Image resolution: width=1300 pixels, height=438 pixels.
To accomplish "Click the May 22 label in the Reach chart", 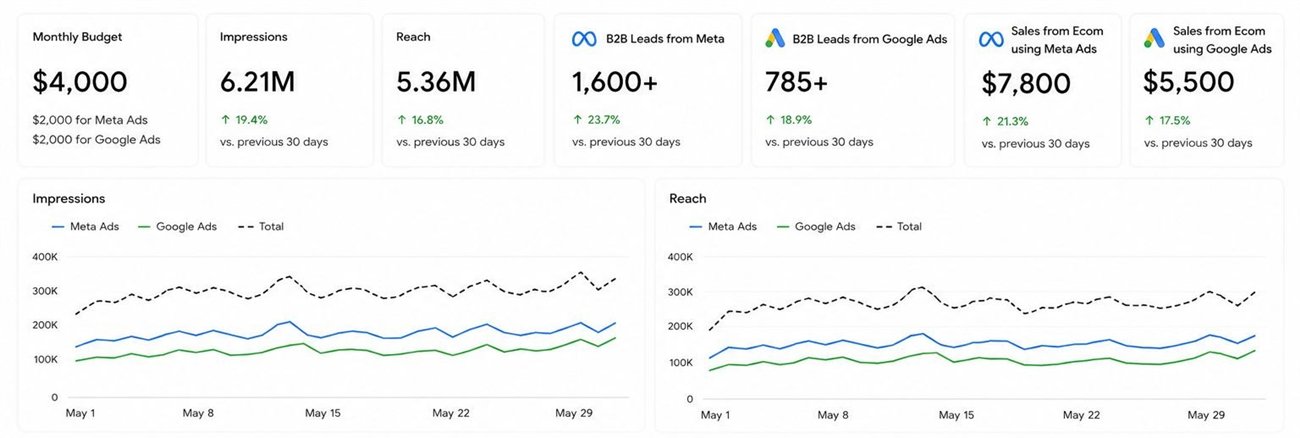I will 1081,414.
